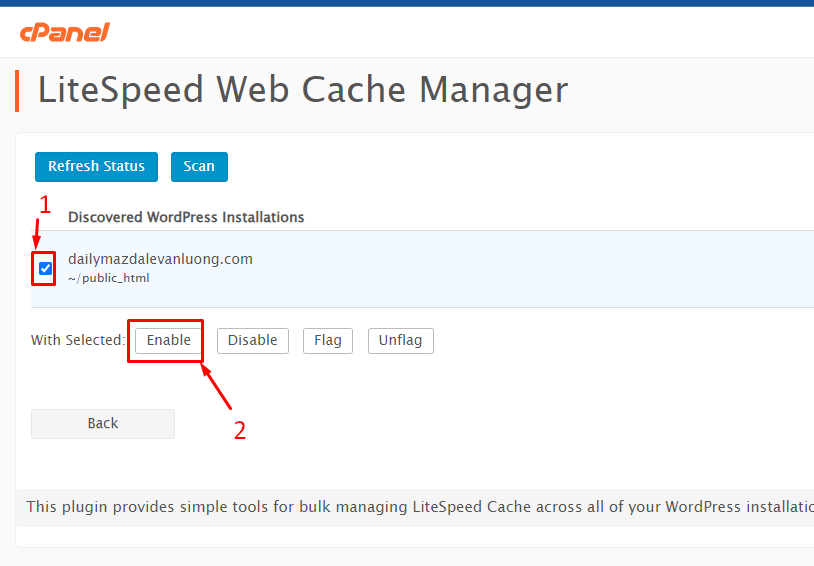Click the dailymazdalevanluong.com domain text
The height and width of the screenshot is (566, 814).
pos(160,259)
